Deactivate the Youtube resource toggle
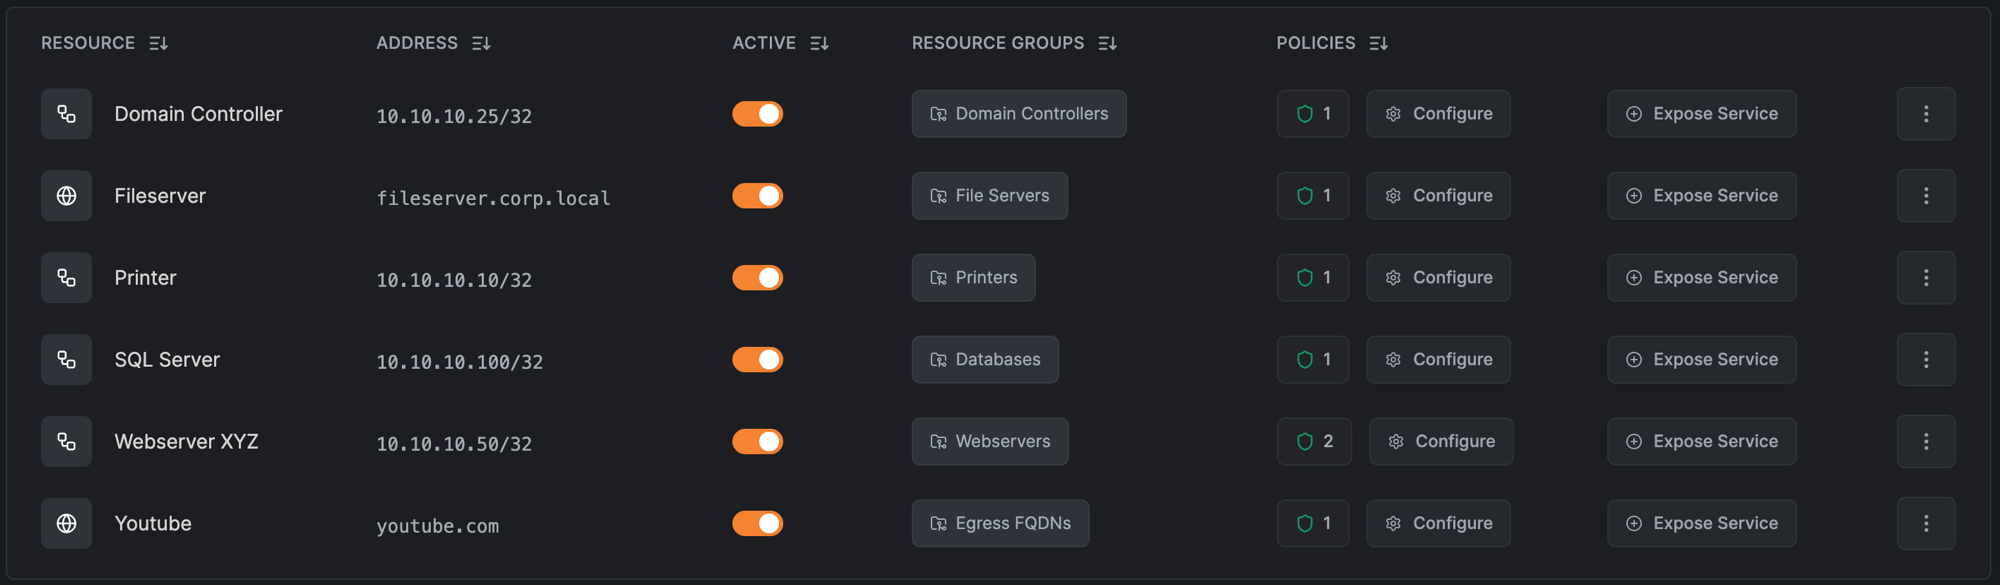The image size is (2000, 585). tap(757, 524)
